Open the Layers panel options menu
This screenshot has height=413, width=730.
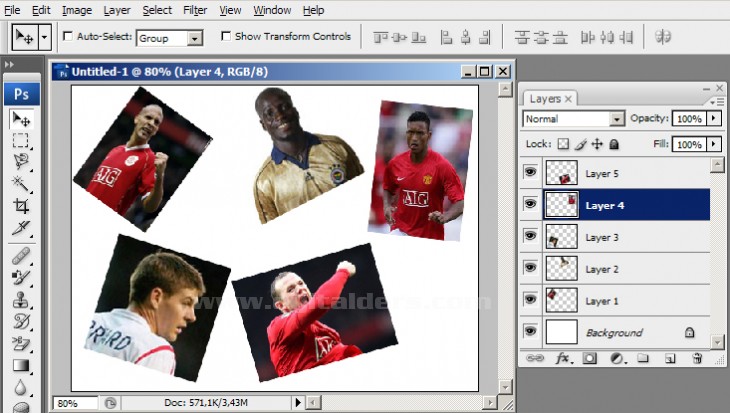point(717,101)
